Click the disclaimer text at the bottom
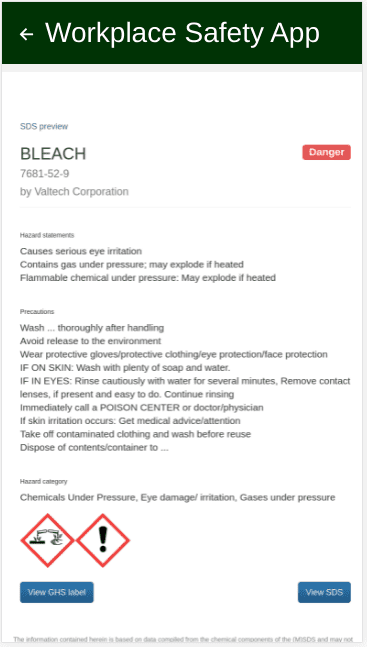367x647 pixels. (x=183, y=640)
